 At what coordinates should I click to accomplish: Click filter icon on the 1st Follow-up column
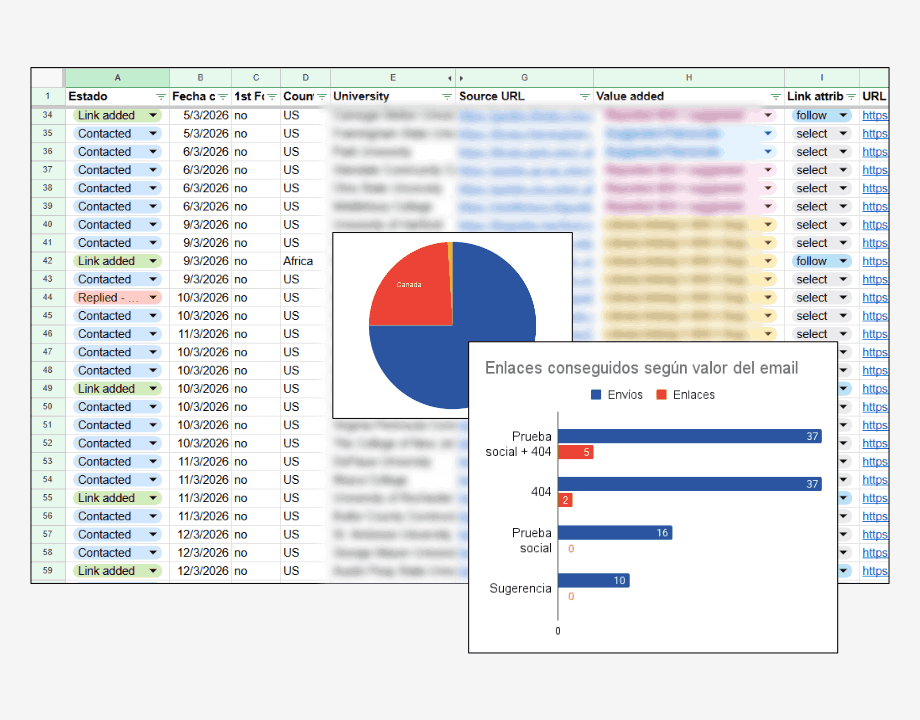tap(272, 97)
